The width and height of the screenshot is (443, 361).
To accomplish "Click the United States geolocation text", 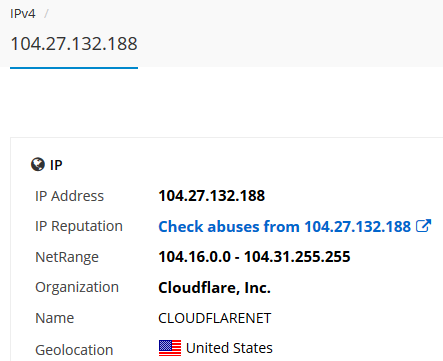I will pos(229,348).
